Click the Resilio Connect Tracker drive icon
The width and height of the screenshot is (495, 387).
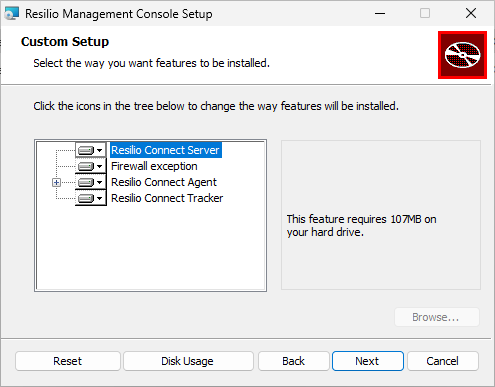point(86,198)
